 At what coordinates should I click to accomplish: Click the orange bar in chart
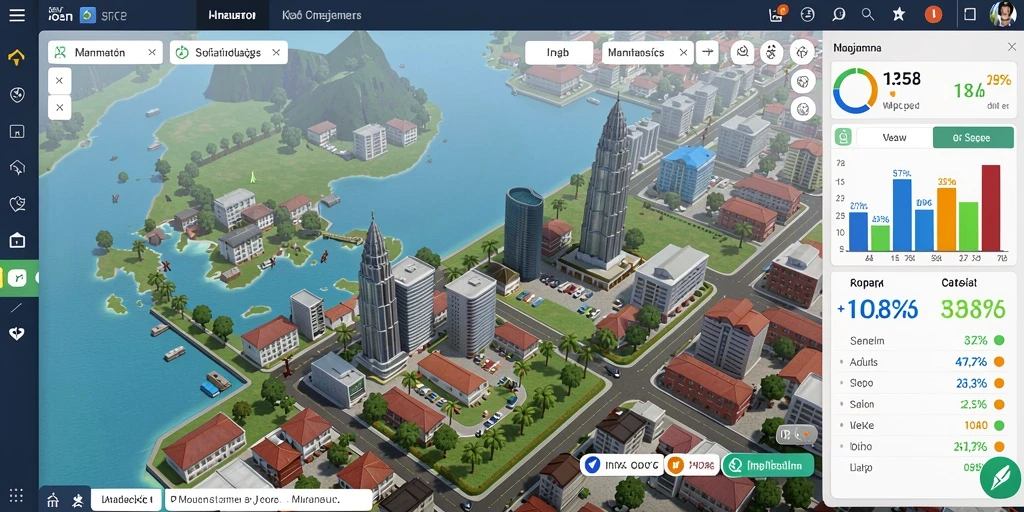tap(946, 219)
